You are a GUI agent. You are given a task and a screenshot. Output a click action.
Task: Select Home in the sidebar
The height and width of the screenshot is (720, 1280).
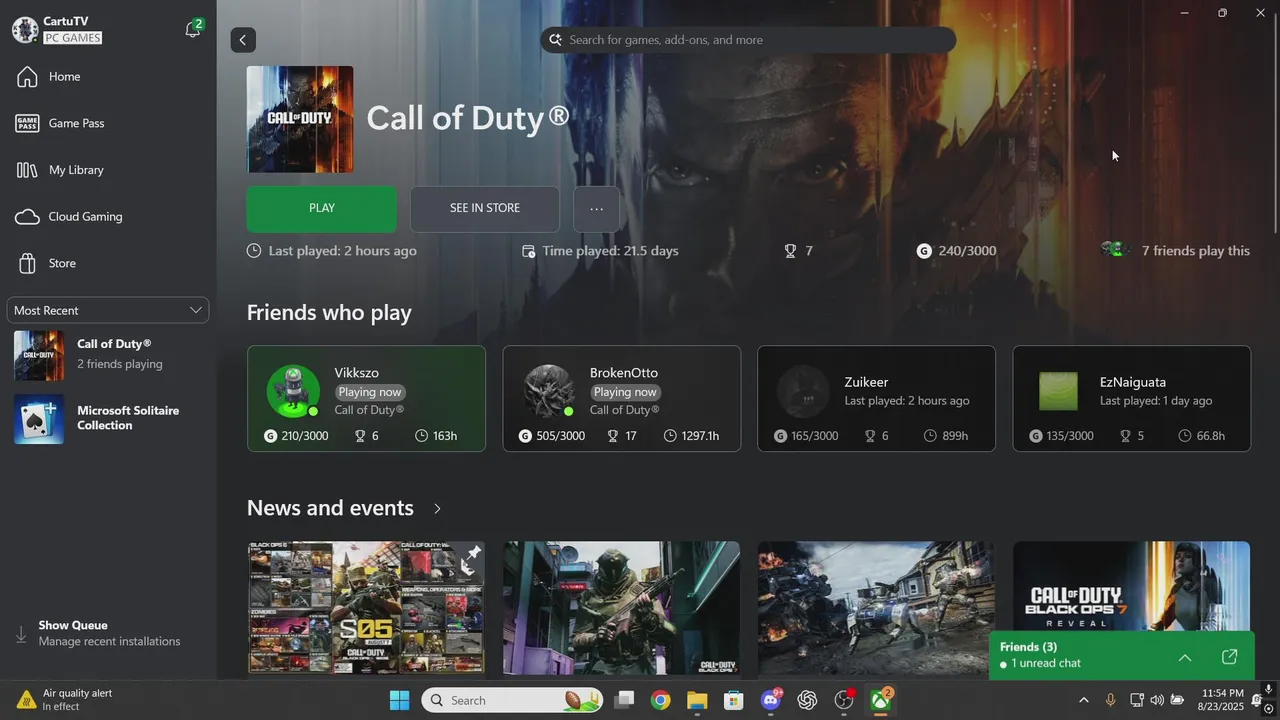[108, 77]
